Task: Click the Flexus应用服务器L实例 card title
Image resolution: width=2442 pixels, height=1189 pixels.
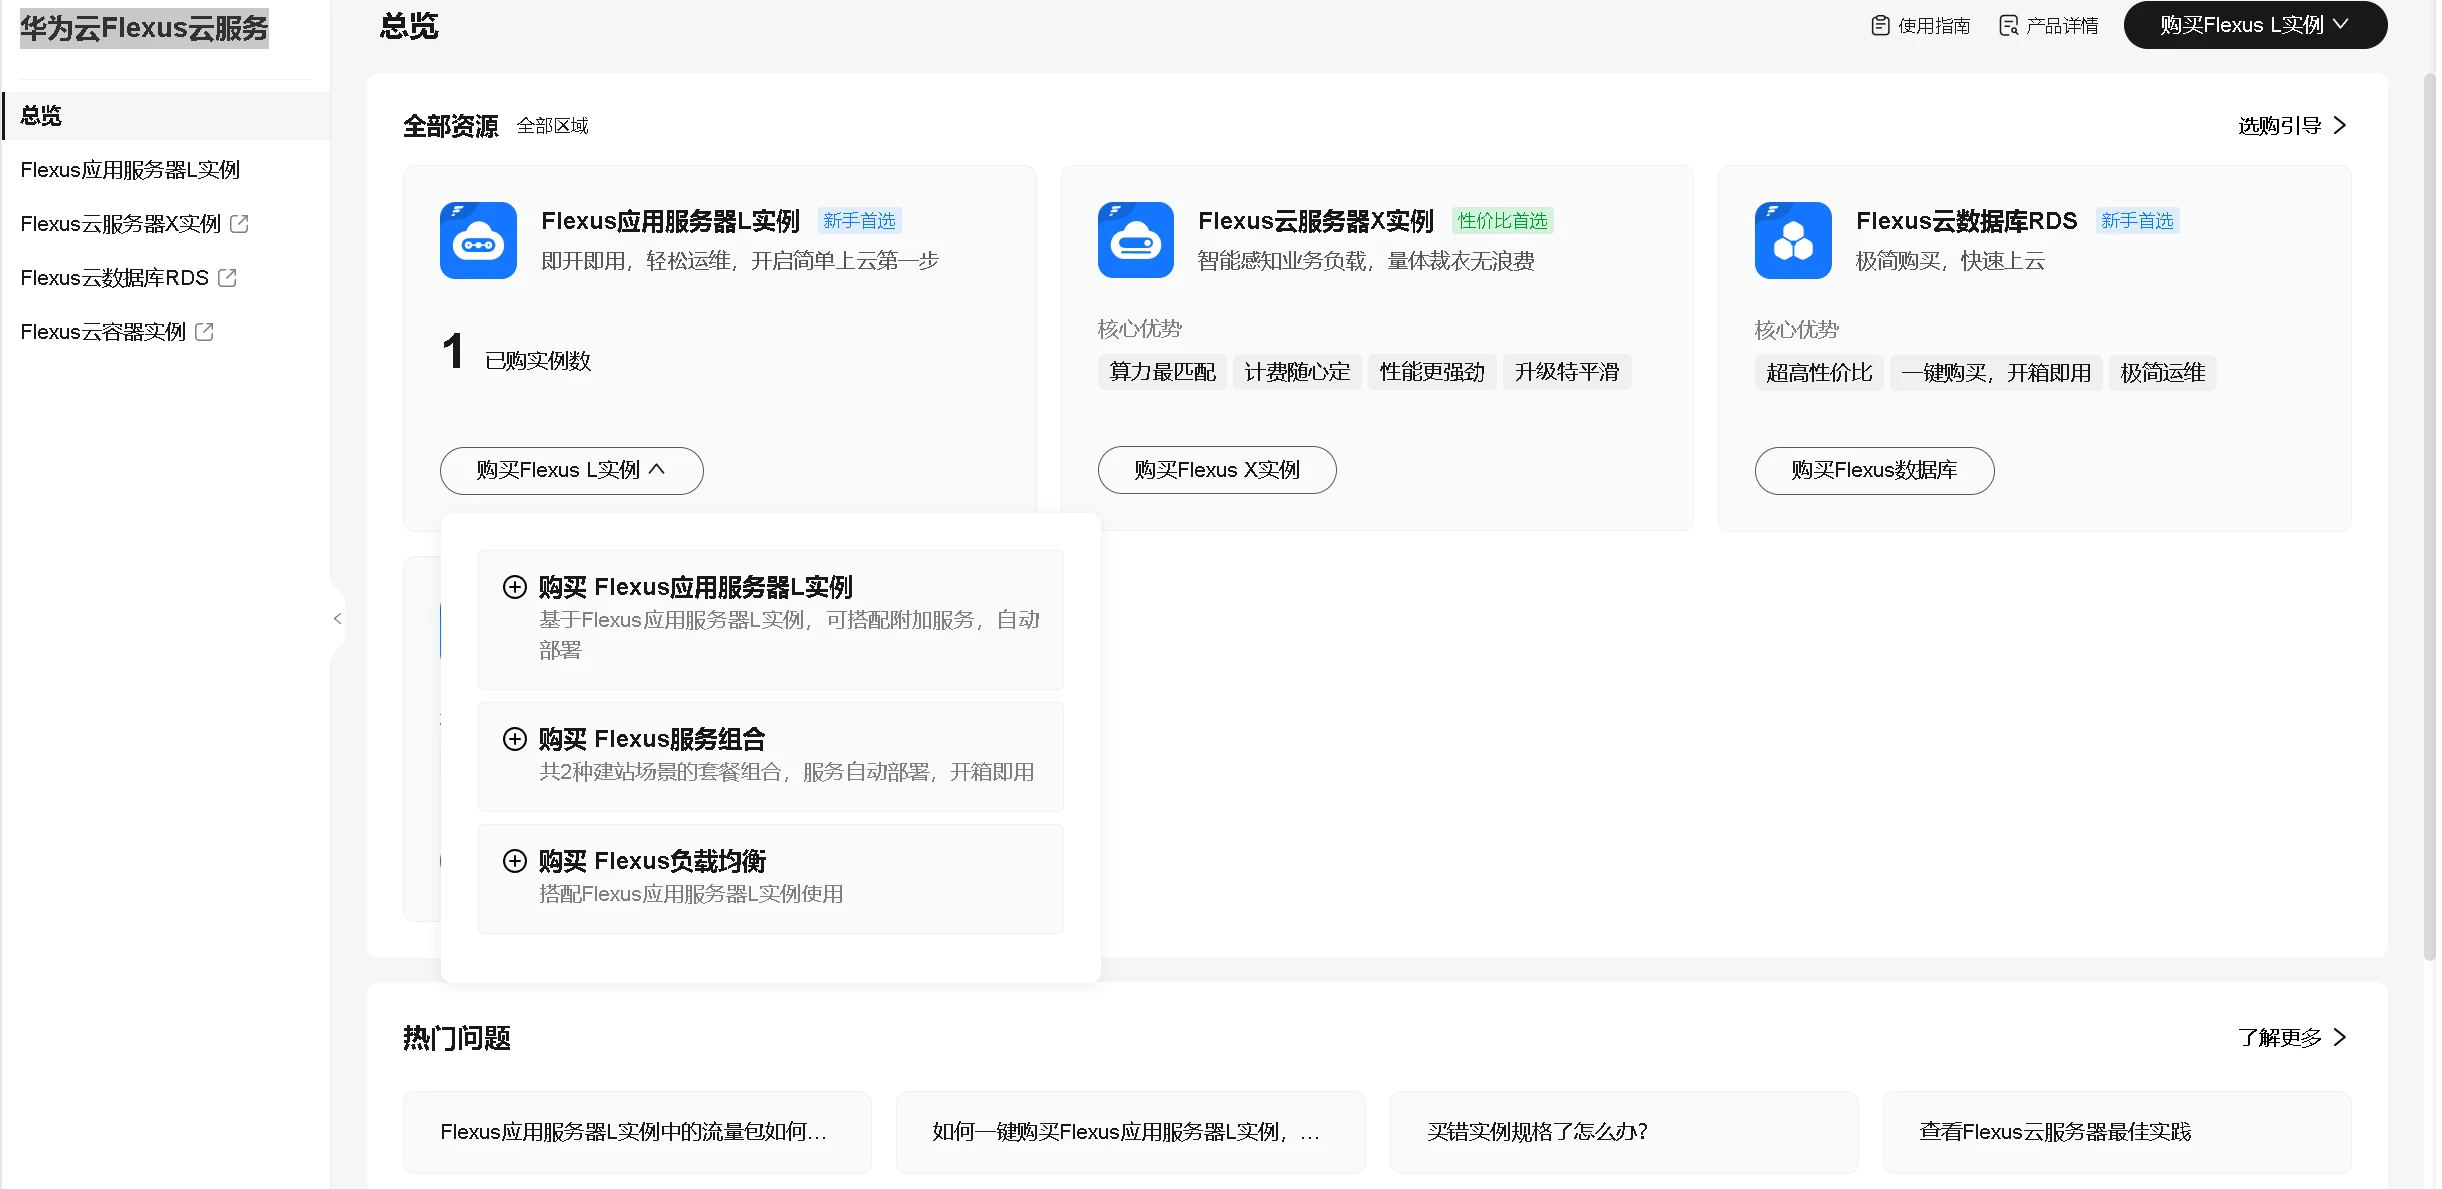Action: pos(671,221)
